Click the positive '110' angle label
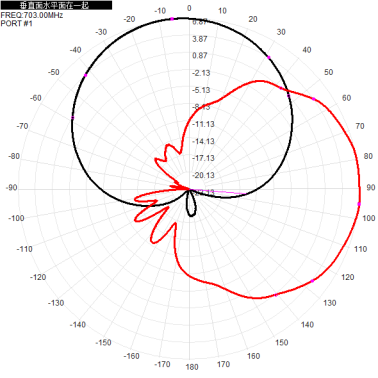This screenshot has width=378, height=378. [x=360, y=249]
